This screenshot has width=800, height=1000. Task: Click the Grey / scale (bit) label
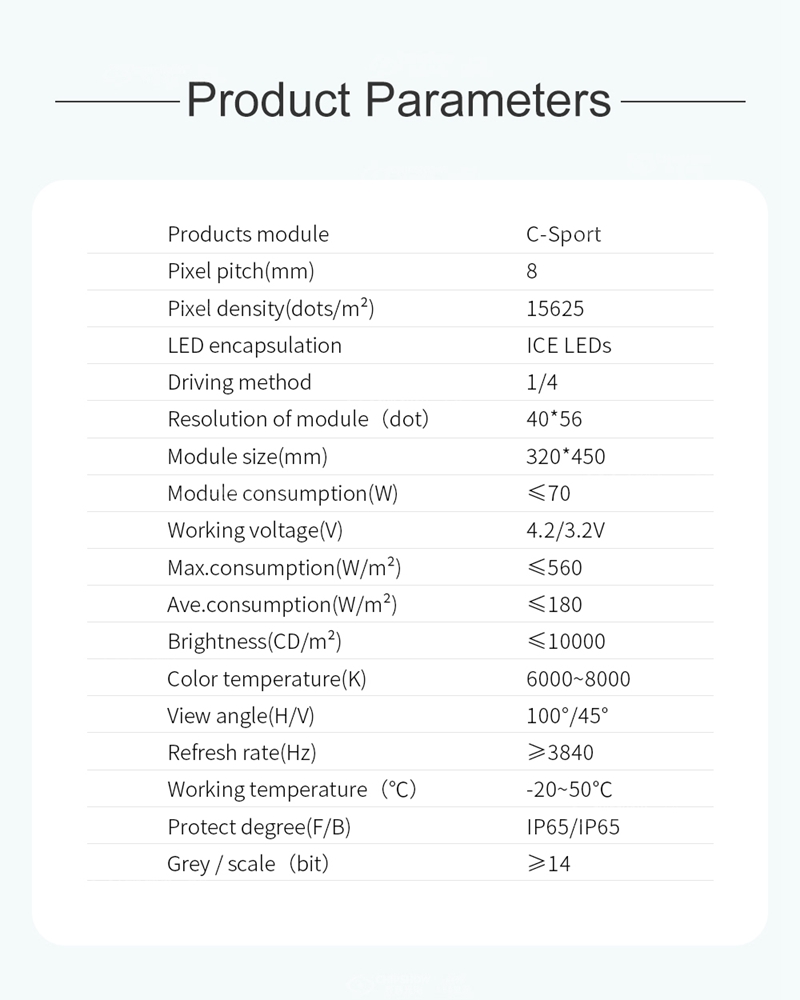(x=248, y=864)
